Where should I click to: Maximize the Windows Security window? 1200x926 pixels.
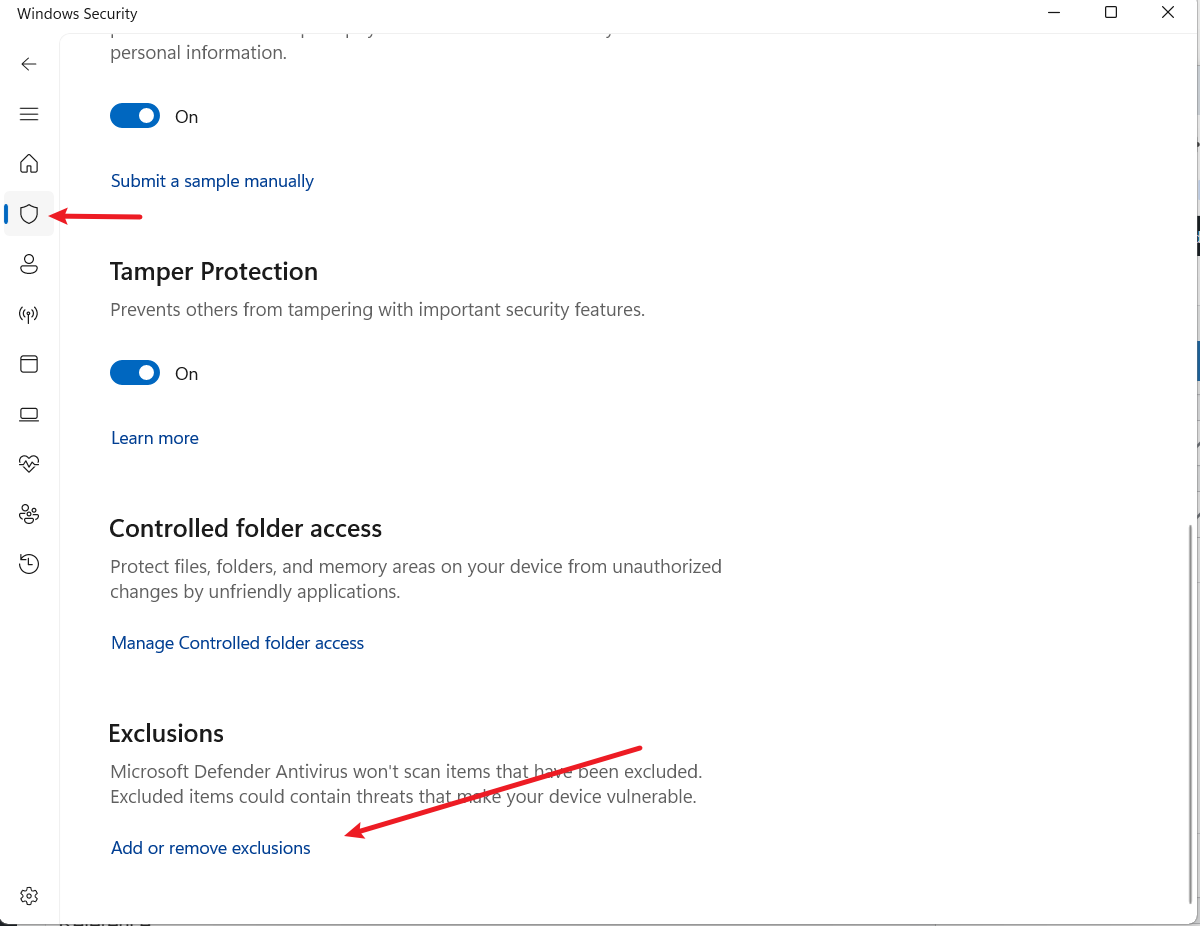tap(1110, 13)
